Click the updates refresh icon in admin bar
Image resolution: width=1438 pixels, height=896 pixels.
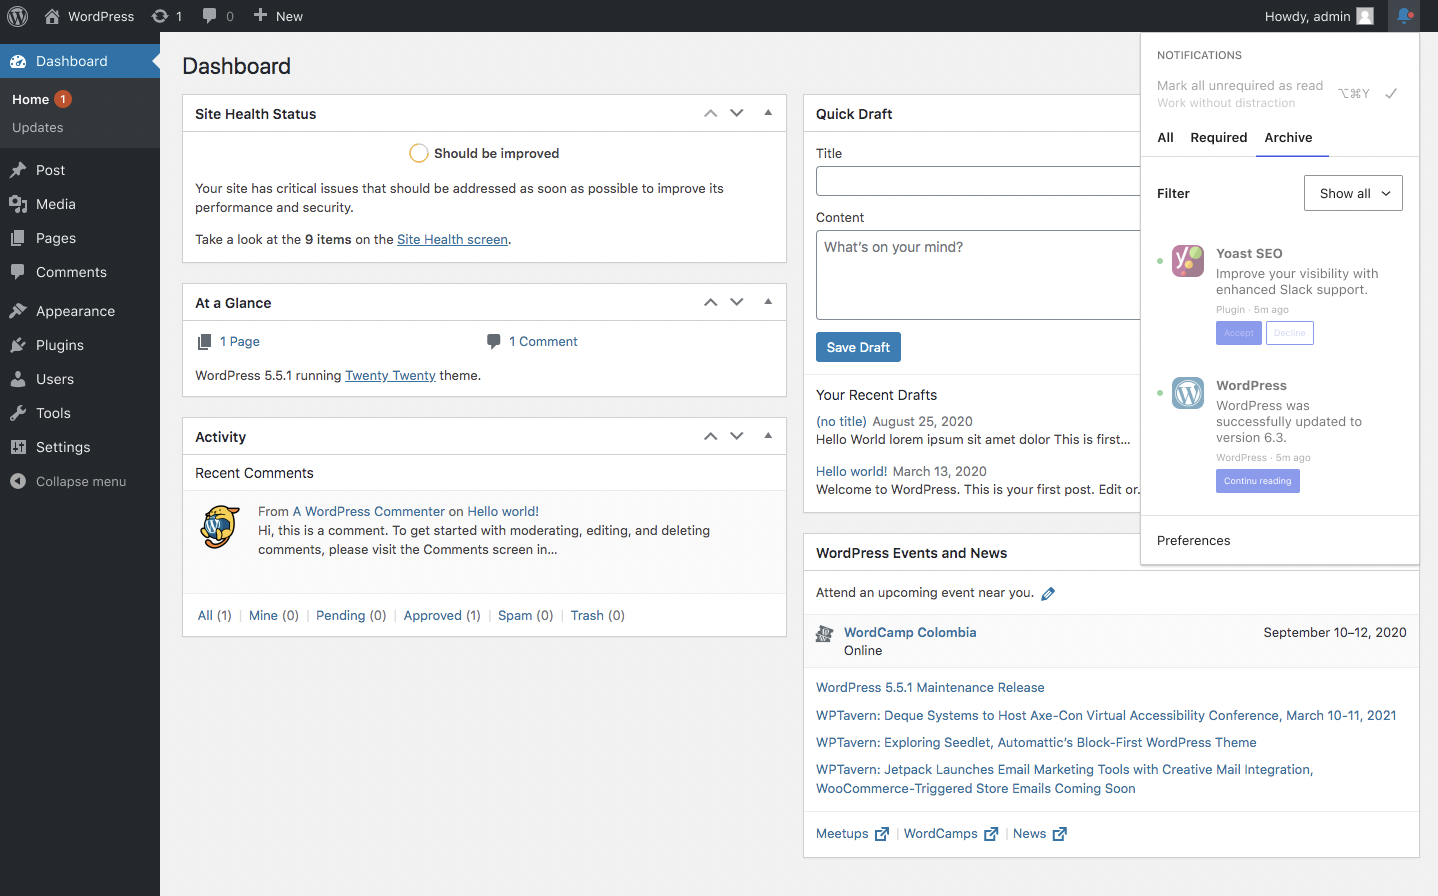(160, 16)
